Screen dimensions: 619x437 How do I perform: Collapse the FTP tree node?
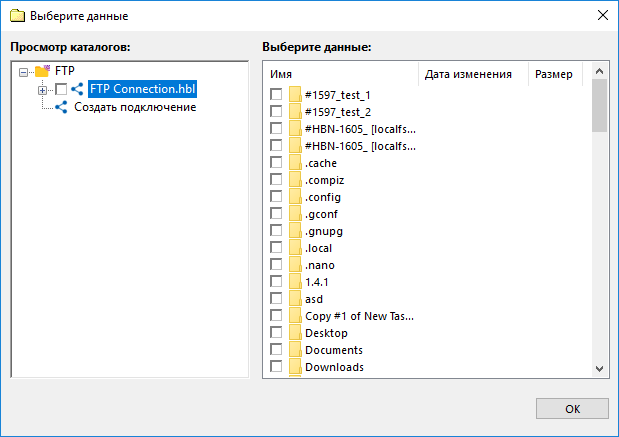[x=23, y=72]
